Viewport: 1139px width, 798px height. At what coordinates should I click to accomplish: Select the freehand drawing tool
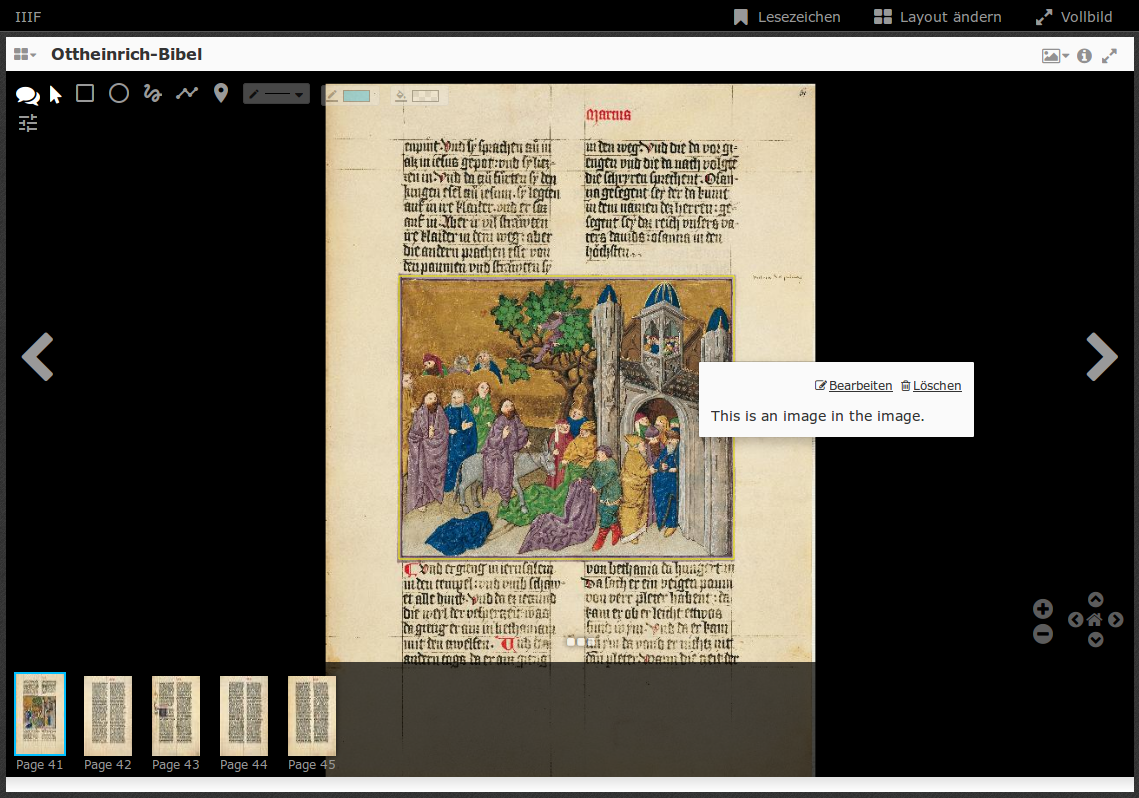pos(153,93)
